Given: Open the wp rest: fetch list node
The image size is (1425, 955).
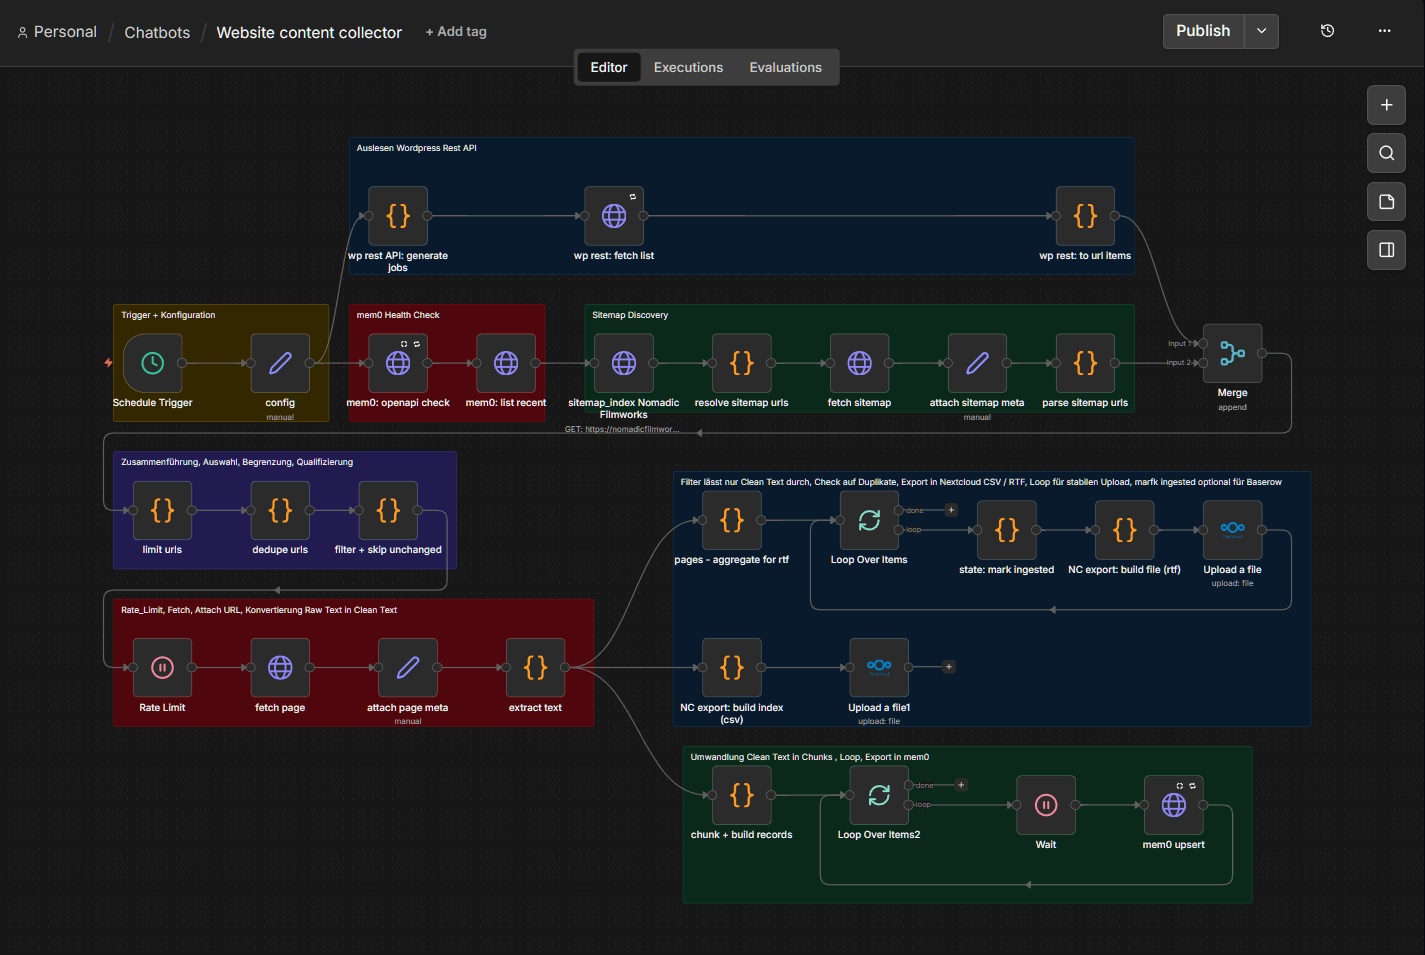Looking at the screenshot, I should pyautogui.click(x=613, y=216).
